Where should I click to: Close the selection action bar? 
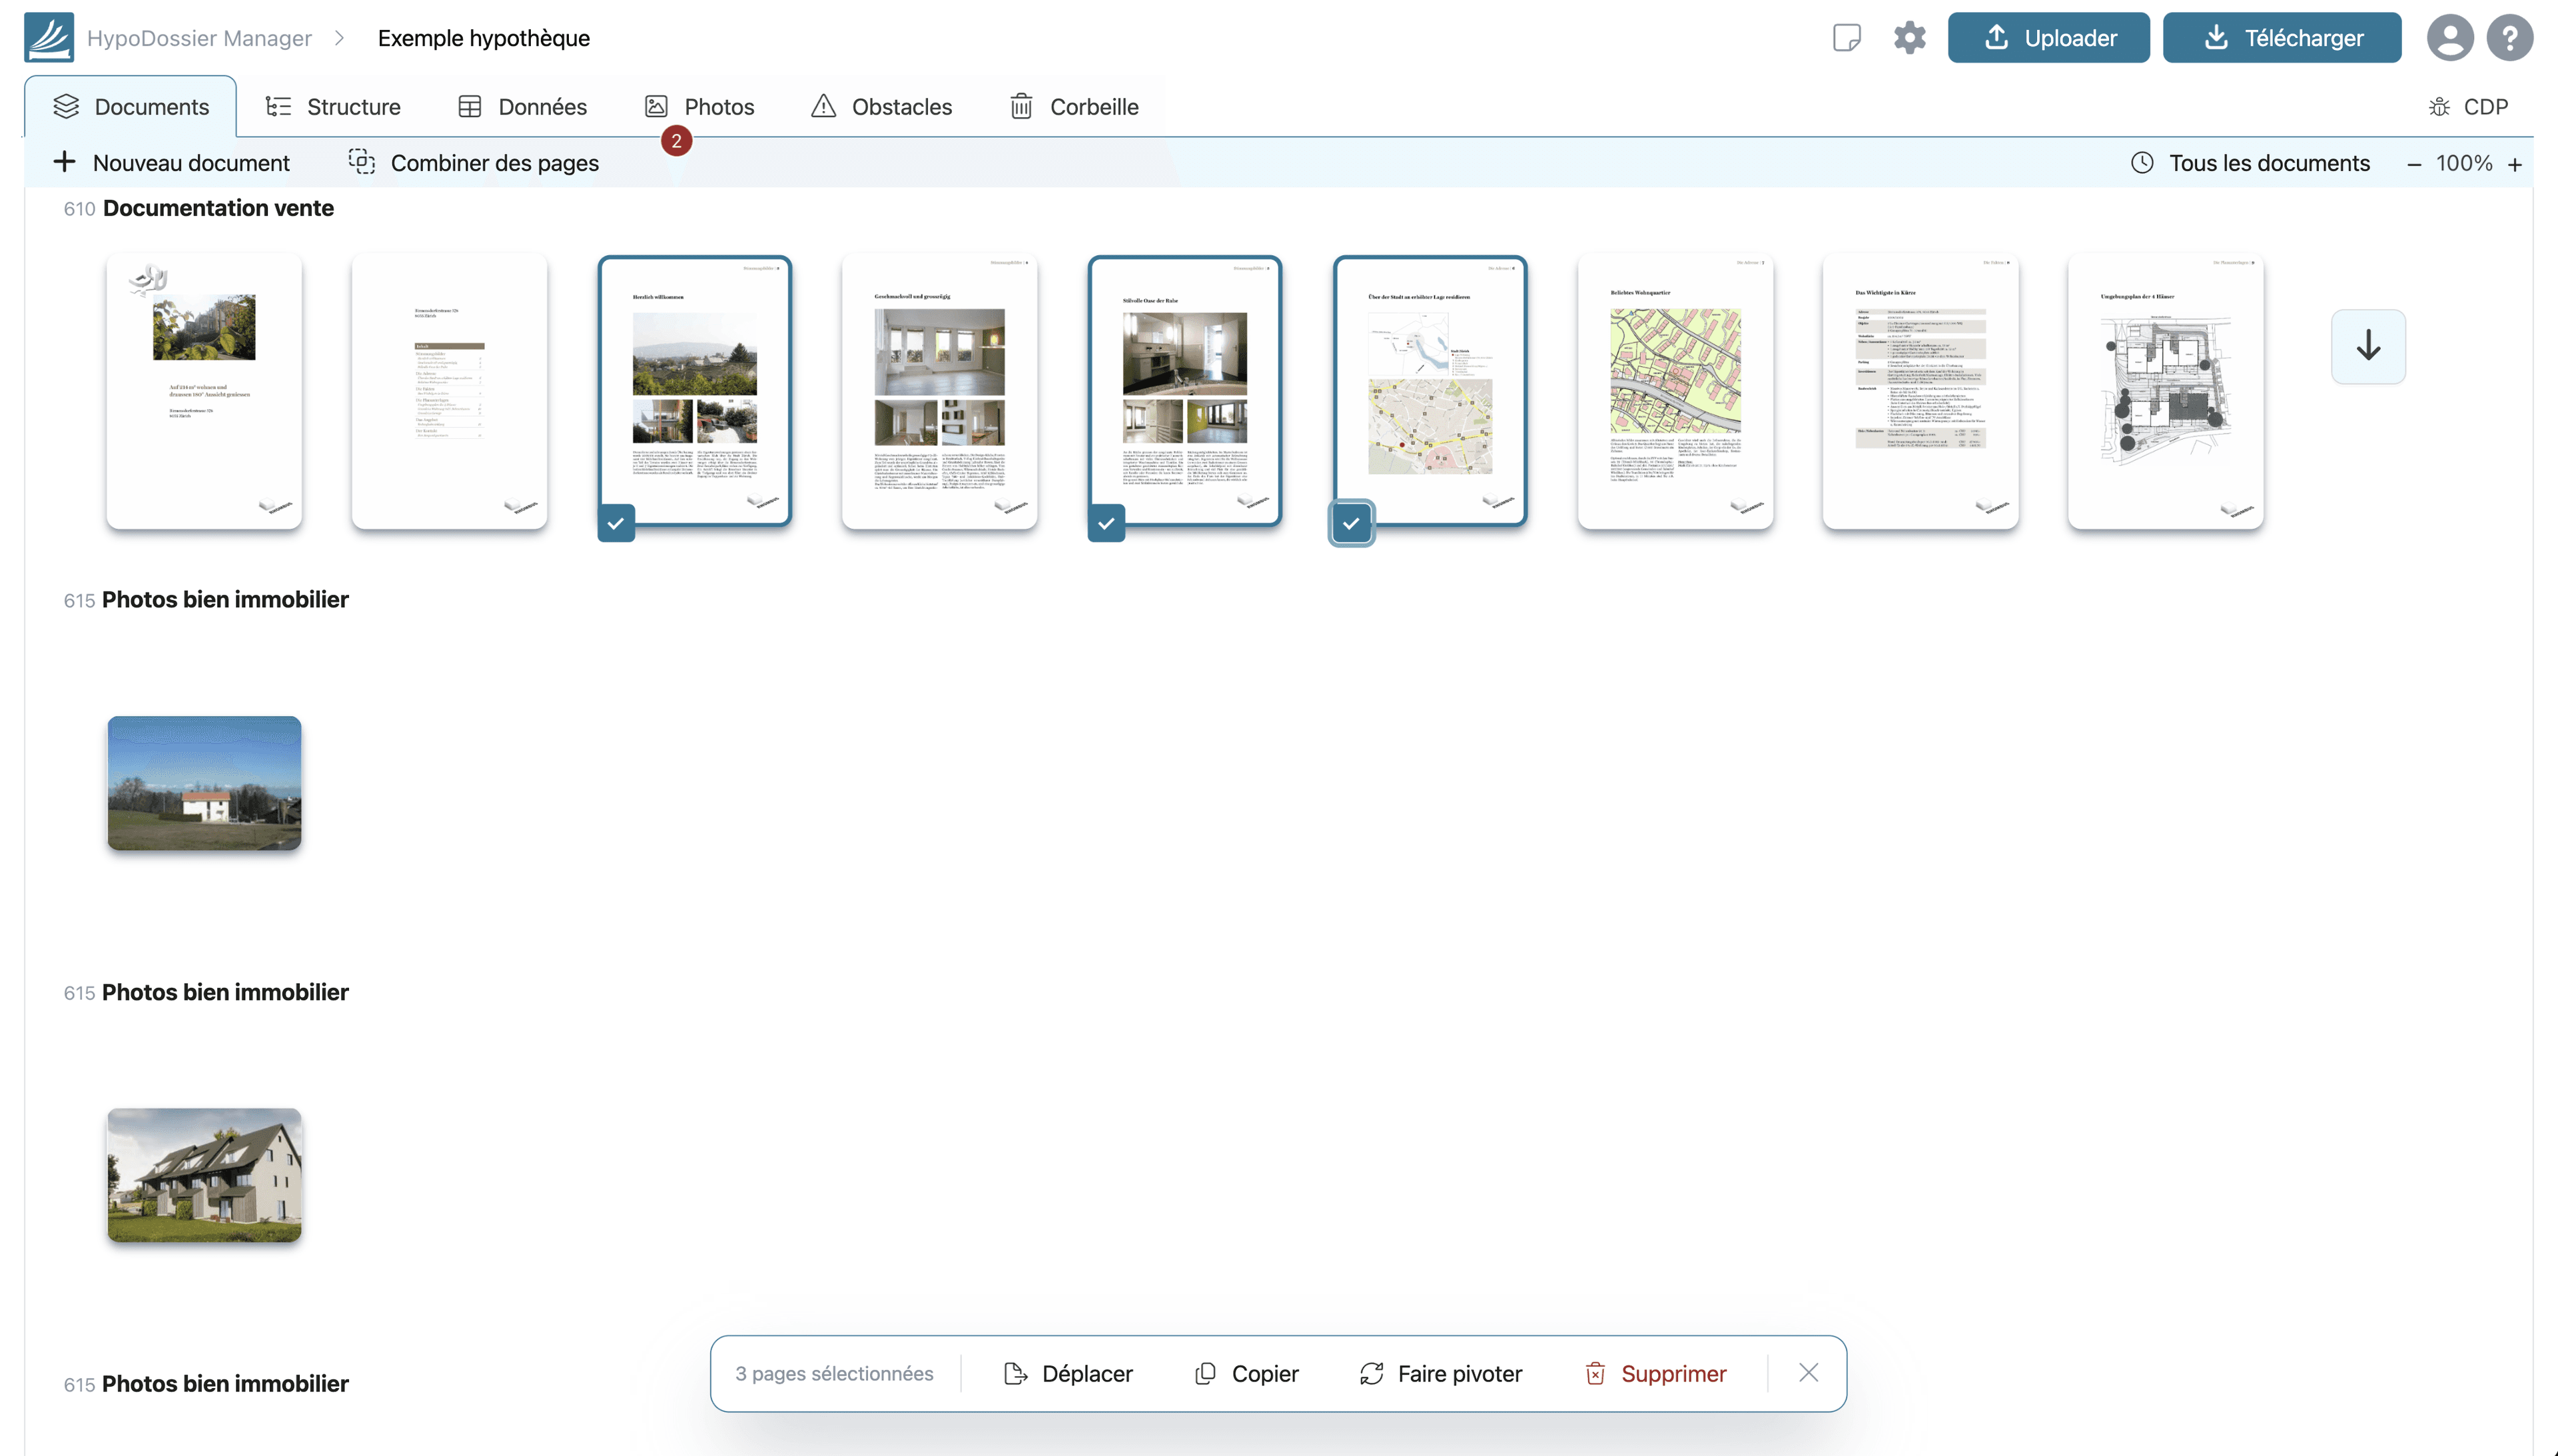point(1808,1373)
